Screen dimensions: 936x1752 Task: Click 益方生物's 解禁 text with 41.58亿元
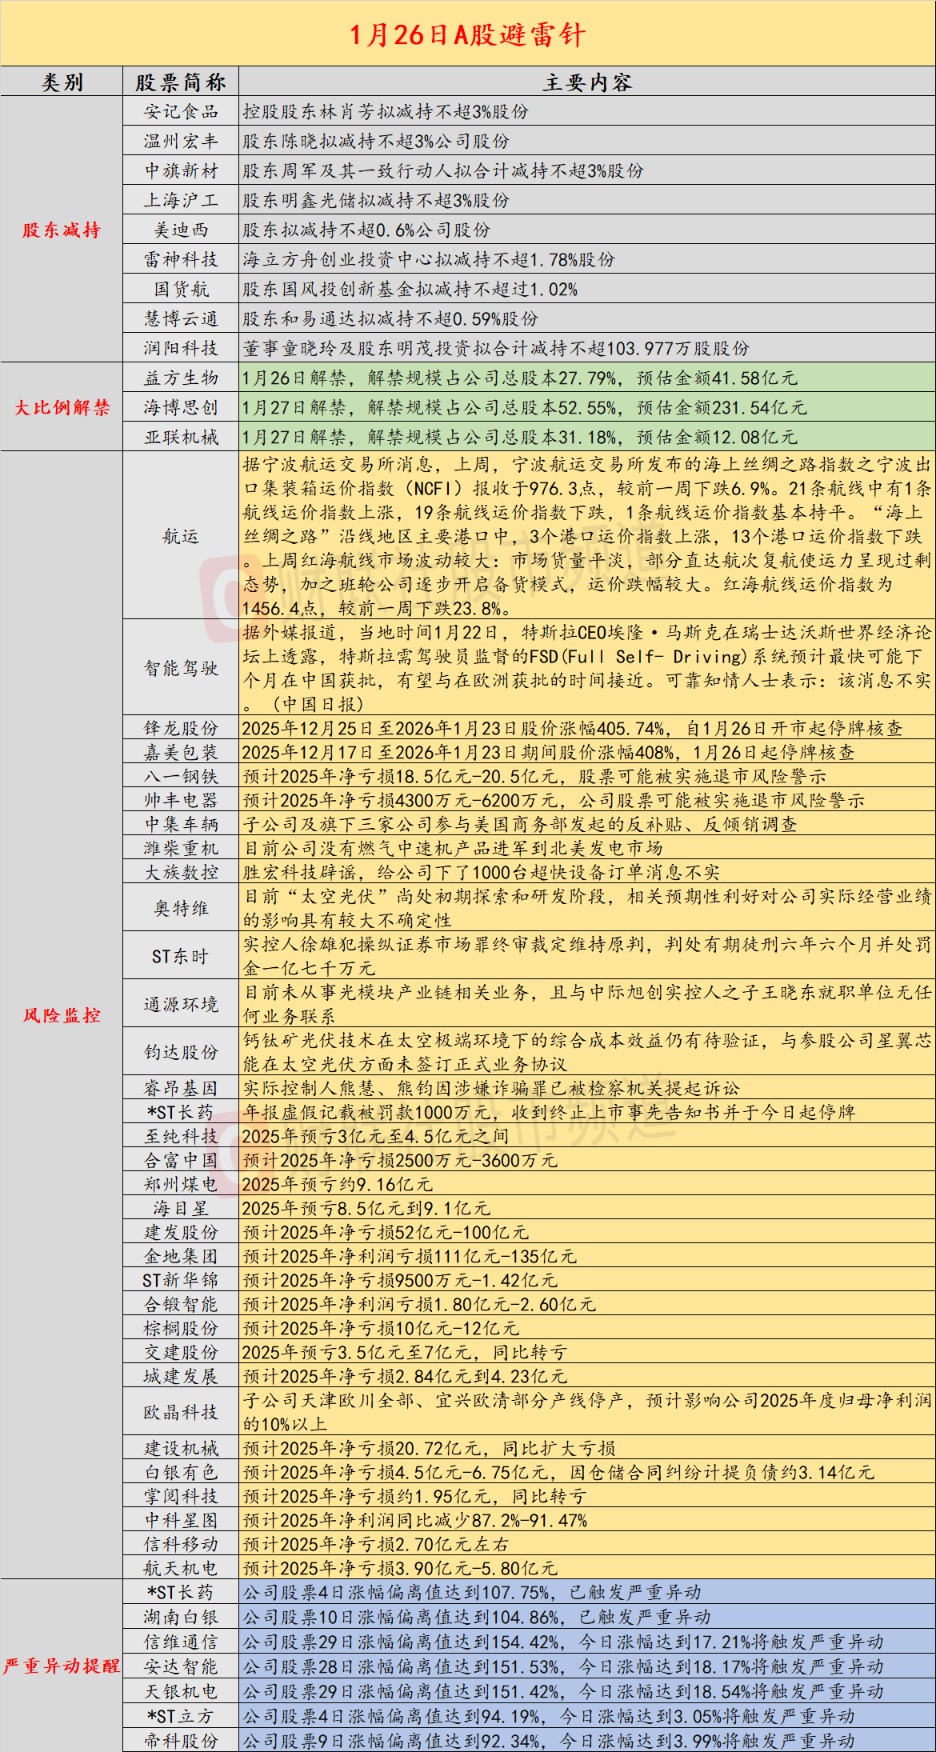click(520, 378)
